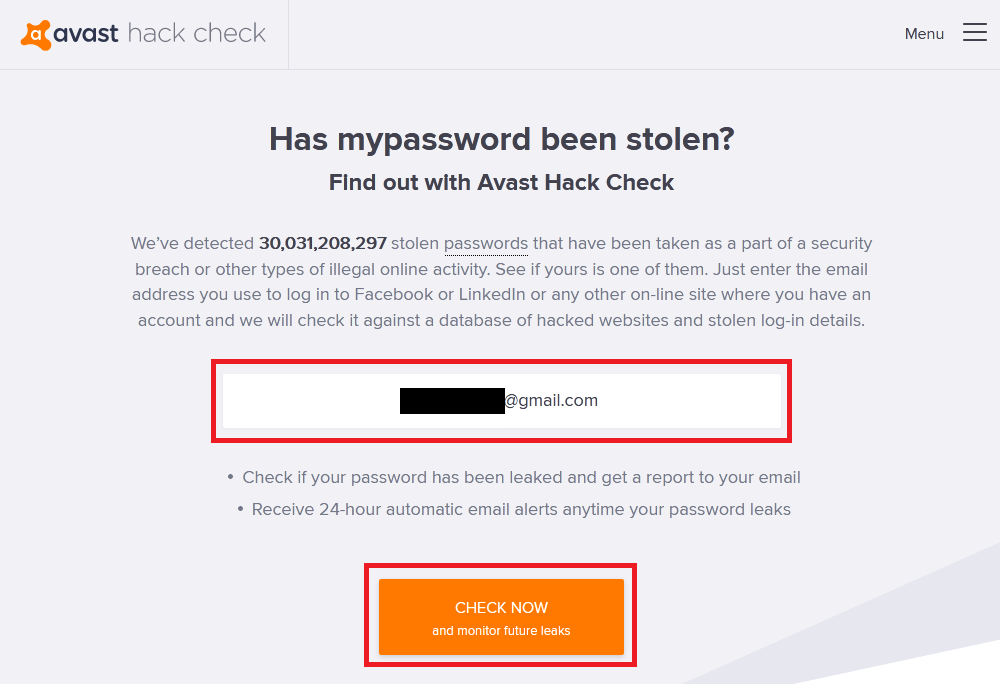Click the "Has my password been stolen?" heading
The height and width of the screenshot is (684, 1000).
click(501, 139)
